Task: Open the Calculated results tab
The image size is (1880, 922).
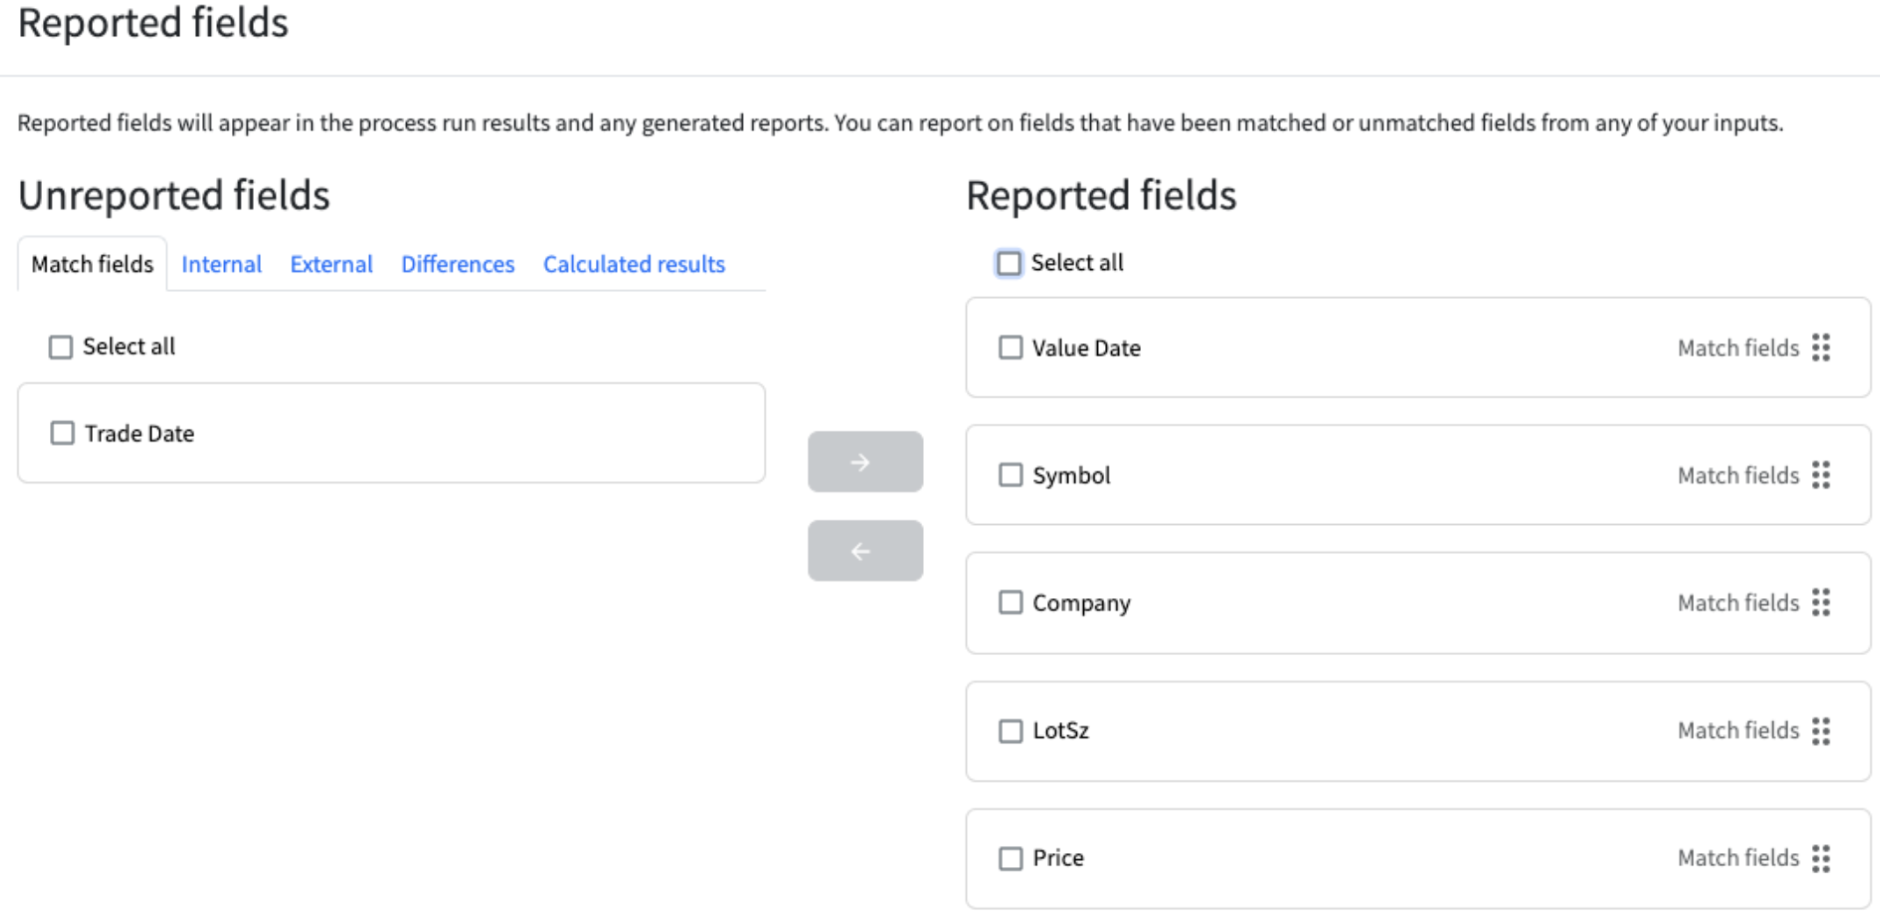Action: pyautogui.click(x=633, y=264)
